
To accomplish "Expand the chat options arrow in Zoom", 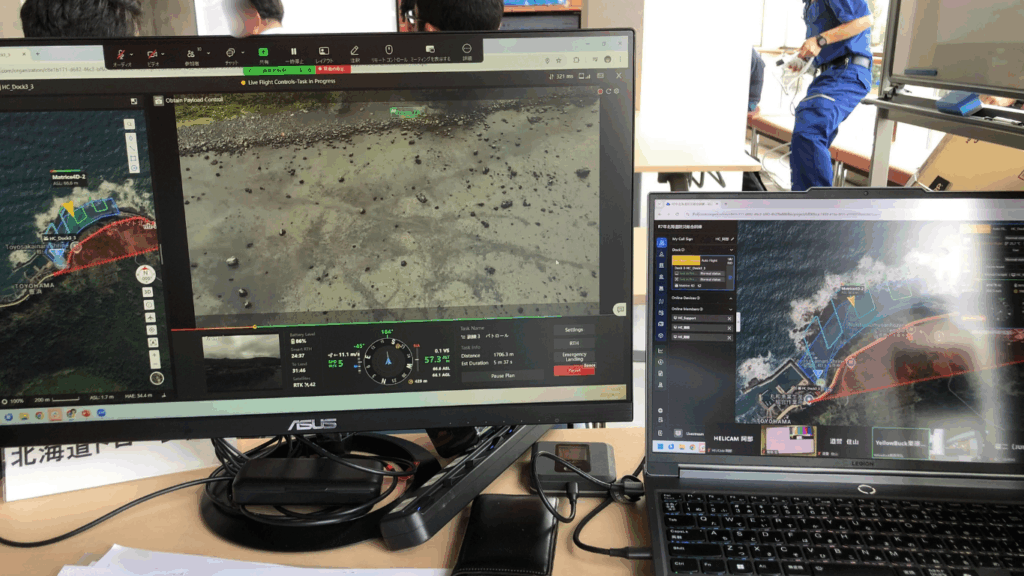I will tap(242, 52).
